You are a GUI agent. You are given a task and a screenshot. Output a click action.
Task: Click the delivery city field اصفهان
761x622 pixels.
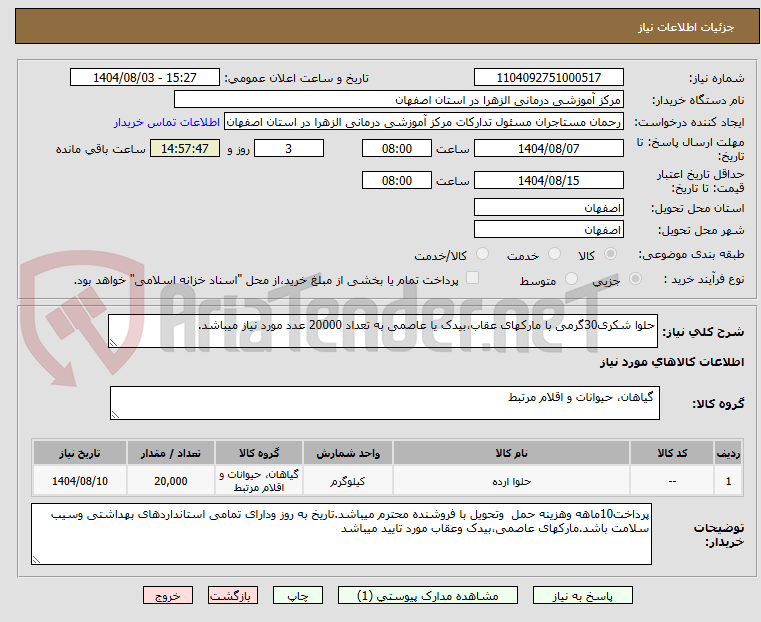pyautogui.click(x=548, y=229)
